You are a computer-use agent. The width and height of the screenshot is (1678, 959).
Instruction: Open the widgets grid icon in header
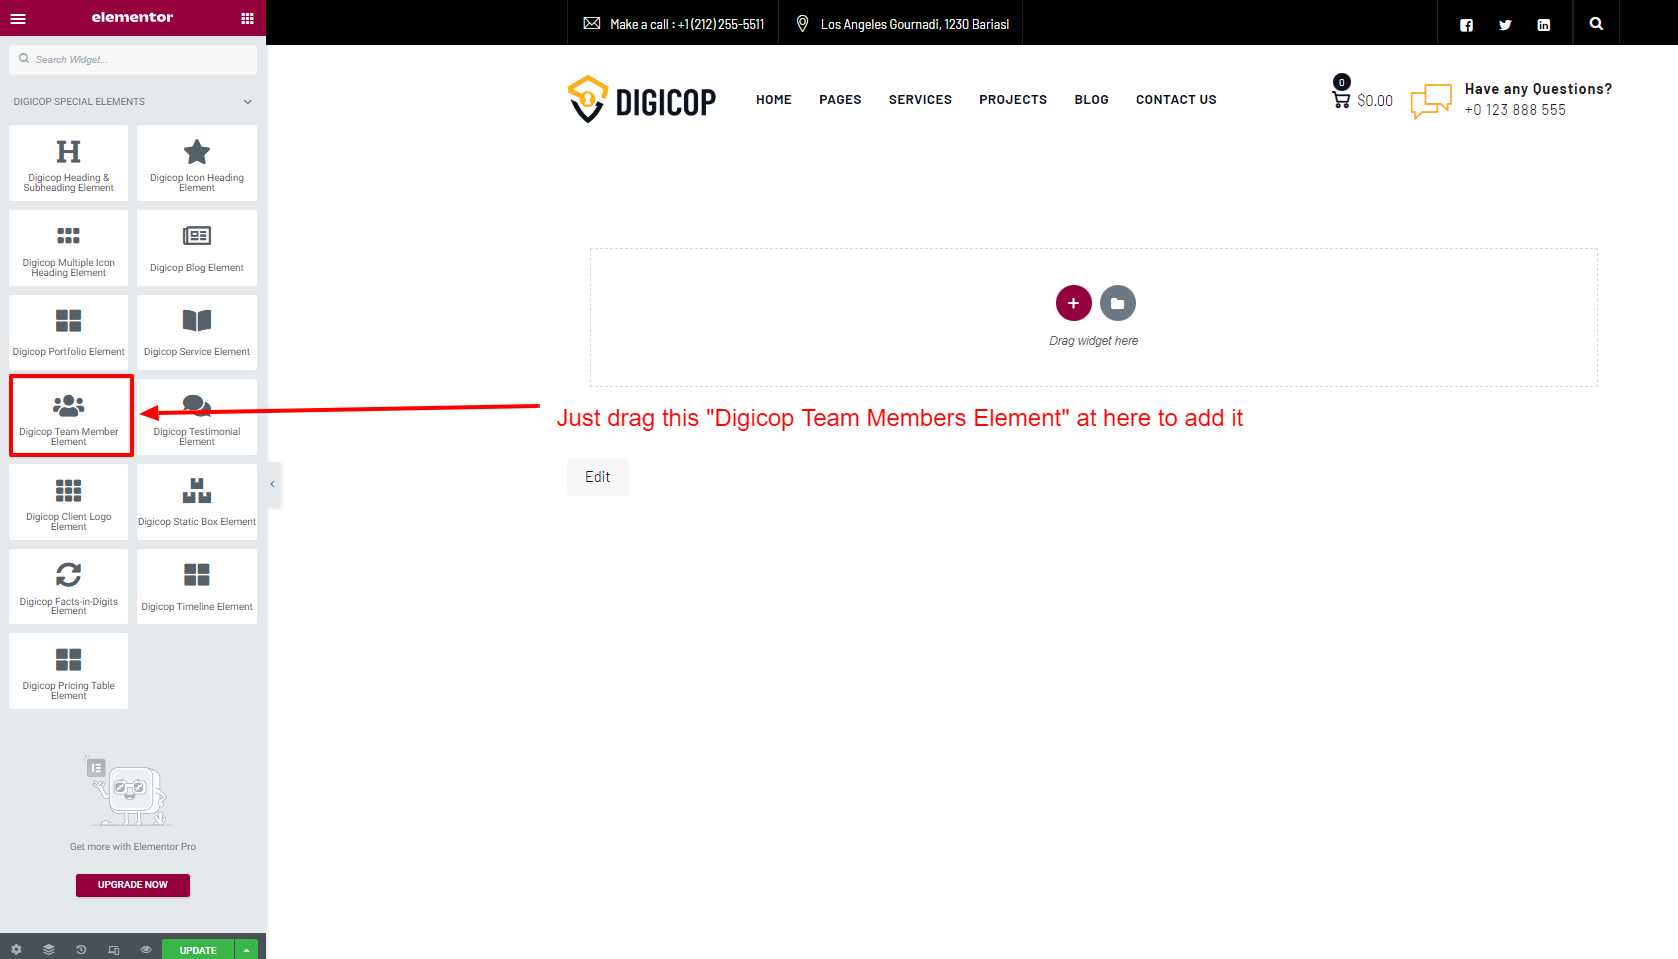click(247, 18)
